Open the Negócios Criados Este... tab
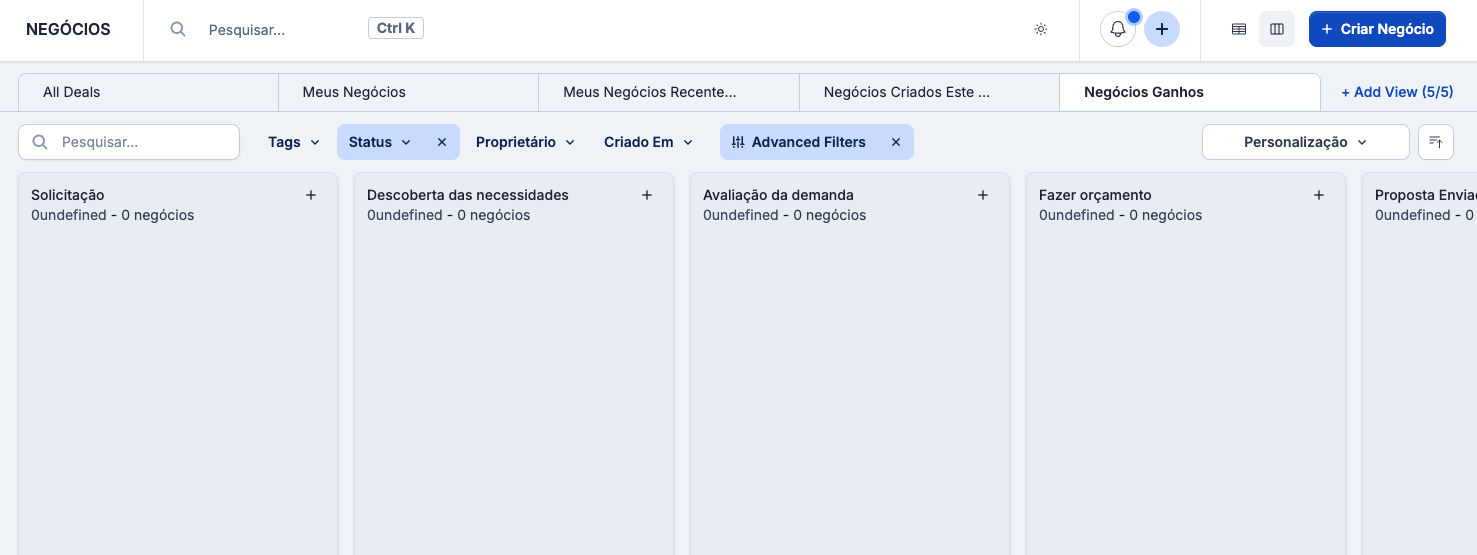 pyautogui.click(x=929, y=92)
